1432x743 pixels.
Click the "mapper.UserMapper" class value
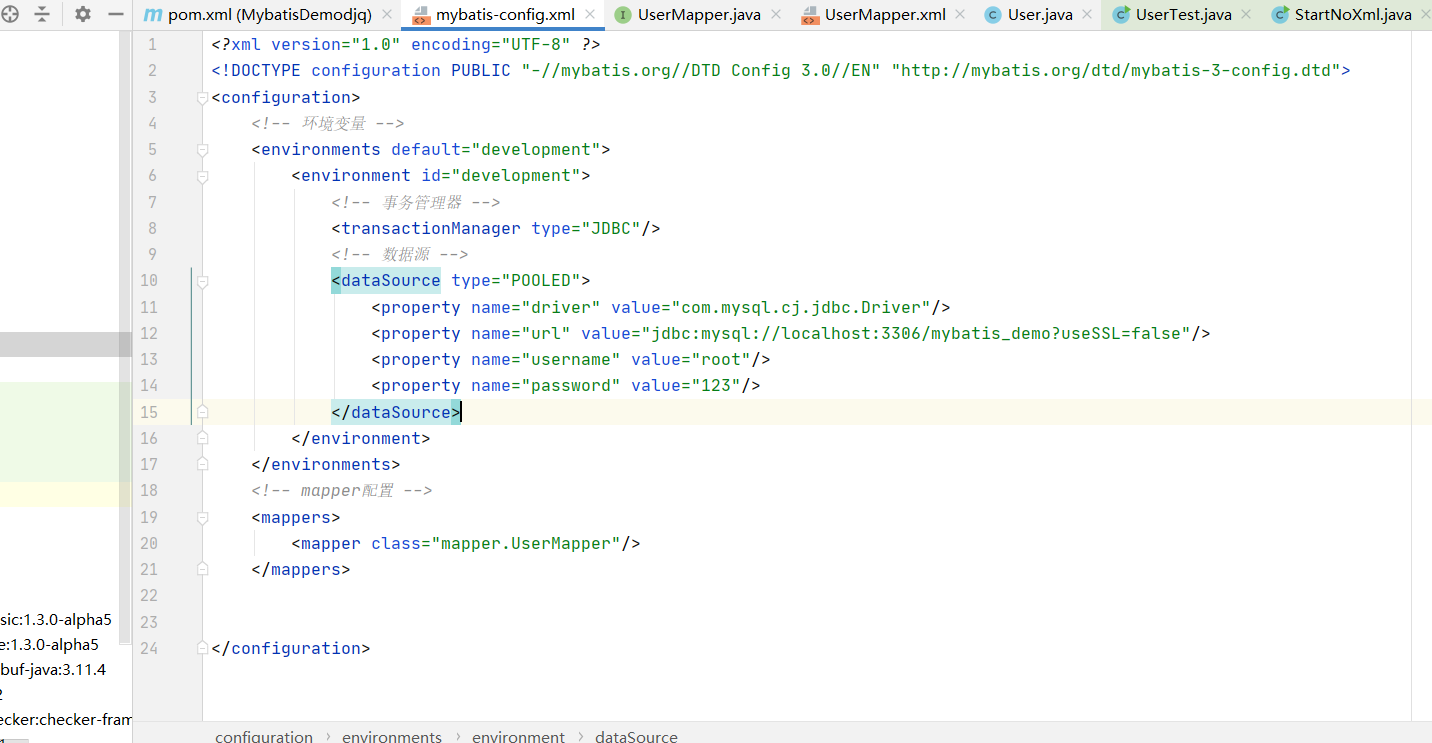click(526, 543)
